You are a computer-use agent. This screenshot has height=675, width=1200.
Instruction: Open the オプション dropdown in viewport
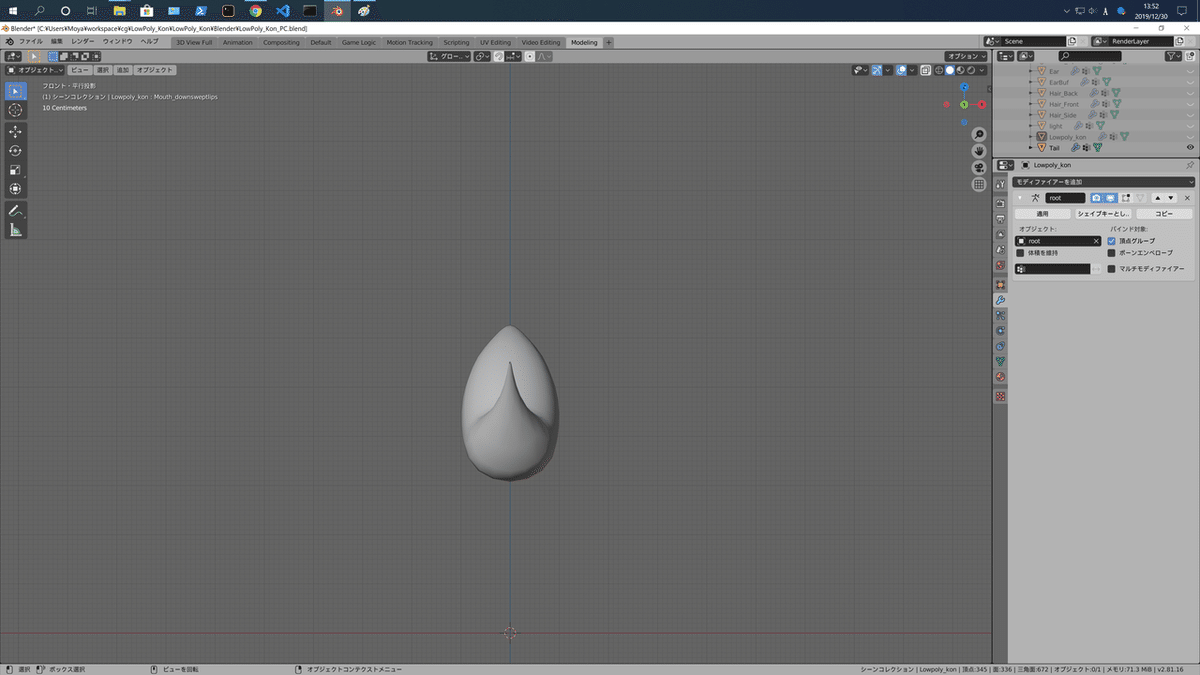(x=967, y=56)
